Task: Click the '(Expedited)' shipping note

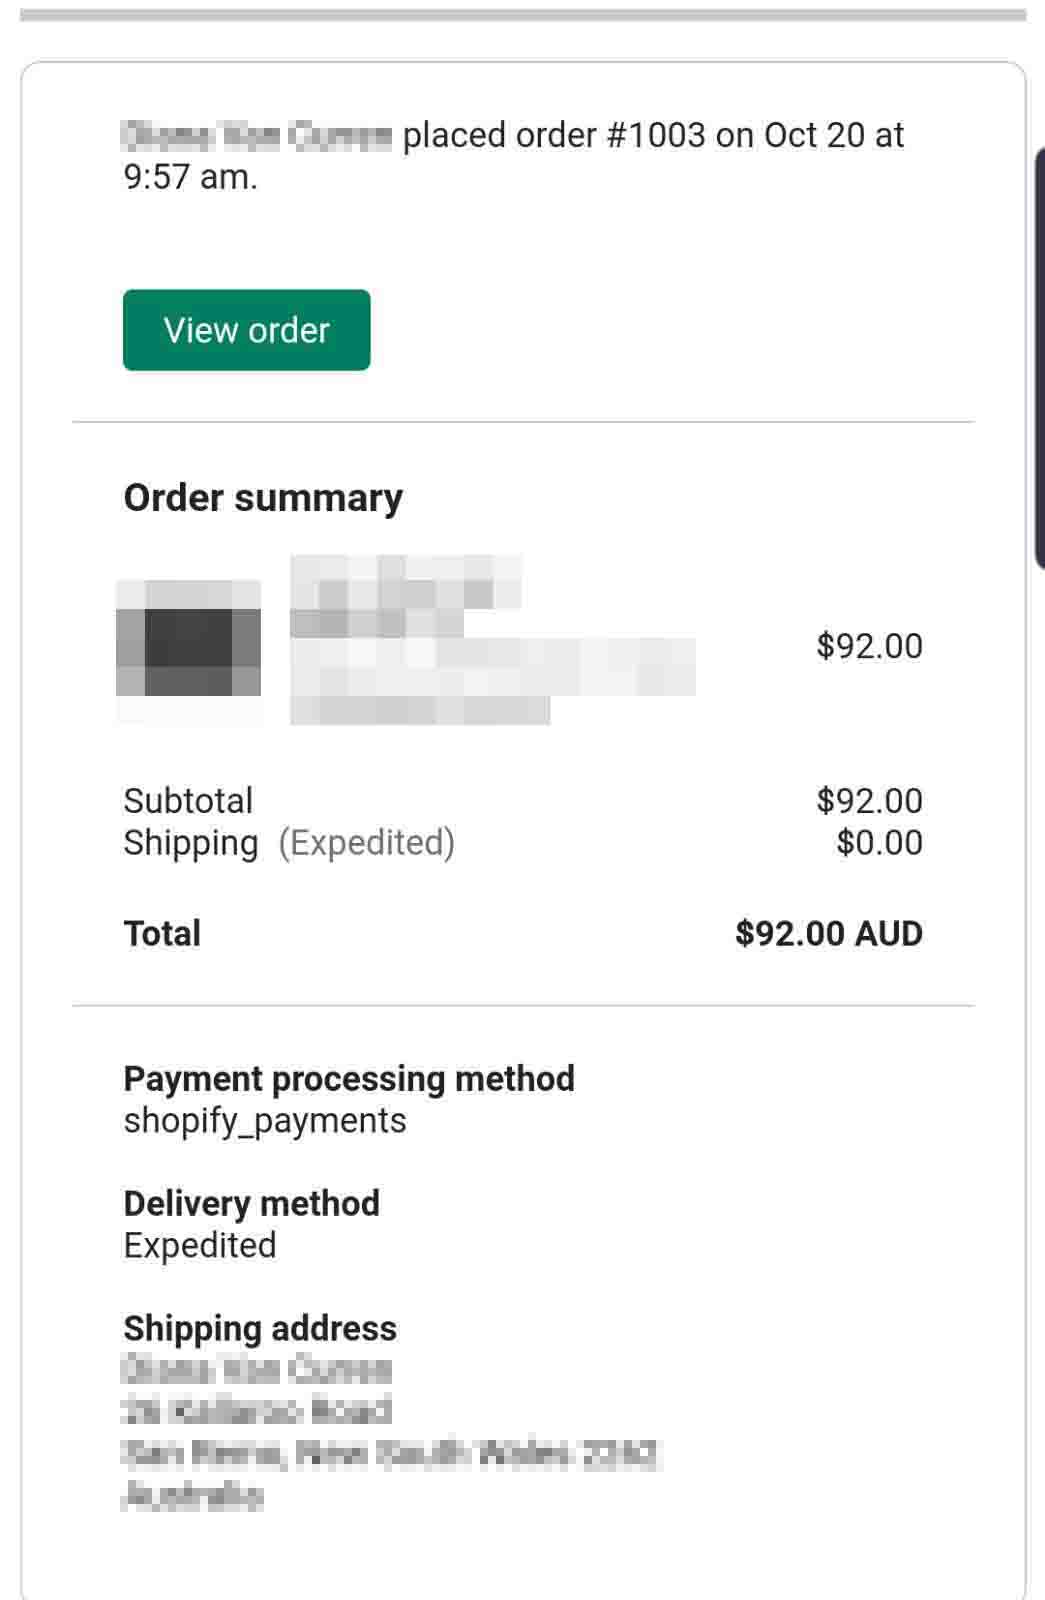Action: 366,843
